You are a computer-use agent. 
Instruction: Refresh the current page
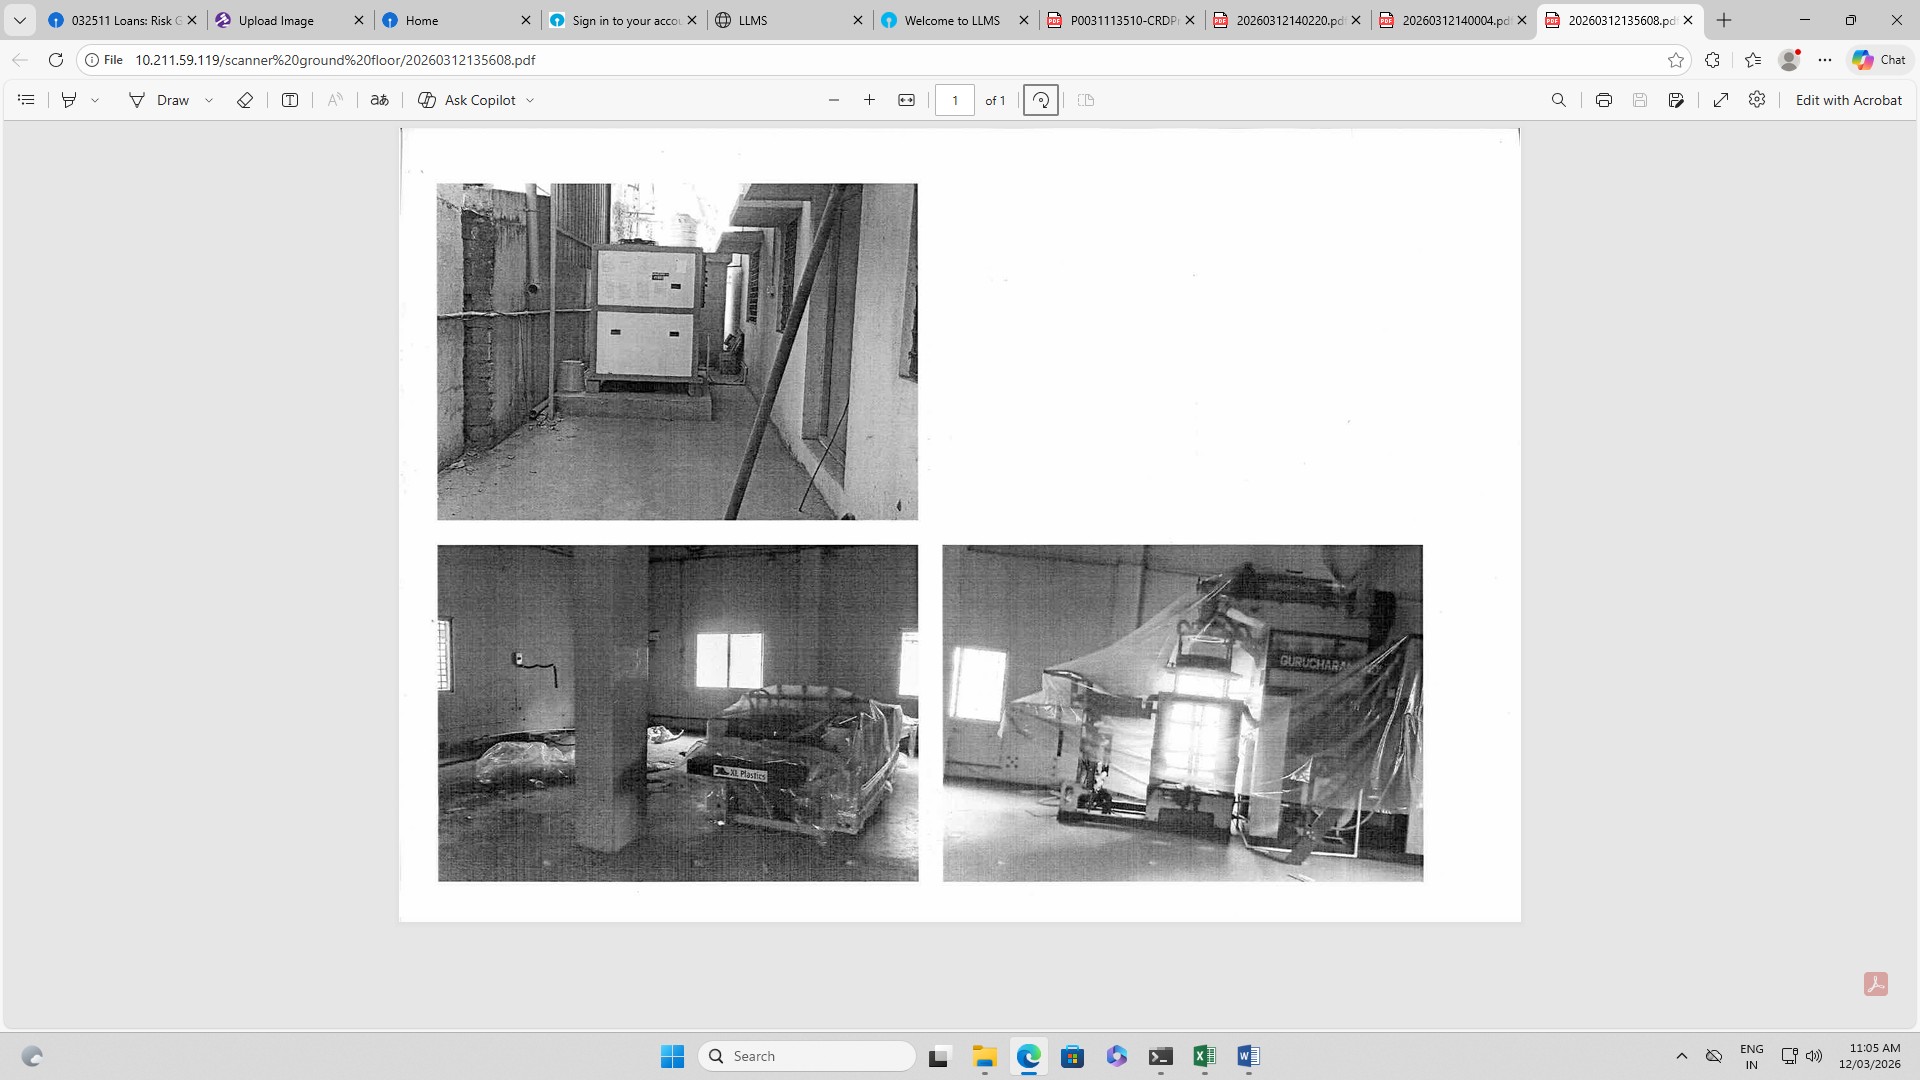pyautogui.click(x=56, y=60)
